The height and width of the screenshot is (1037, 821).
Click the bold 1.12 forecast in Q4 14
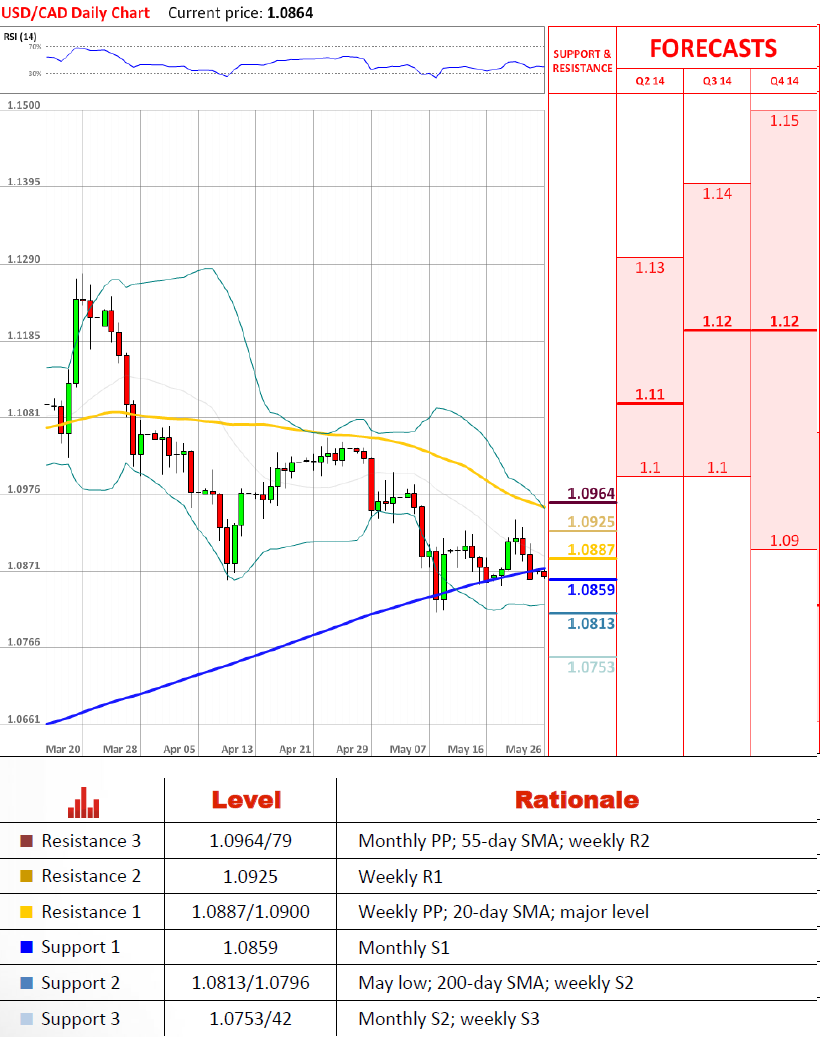point(784,321)
